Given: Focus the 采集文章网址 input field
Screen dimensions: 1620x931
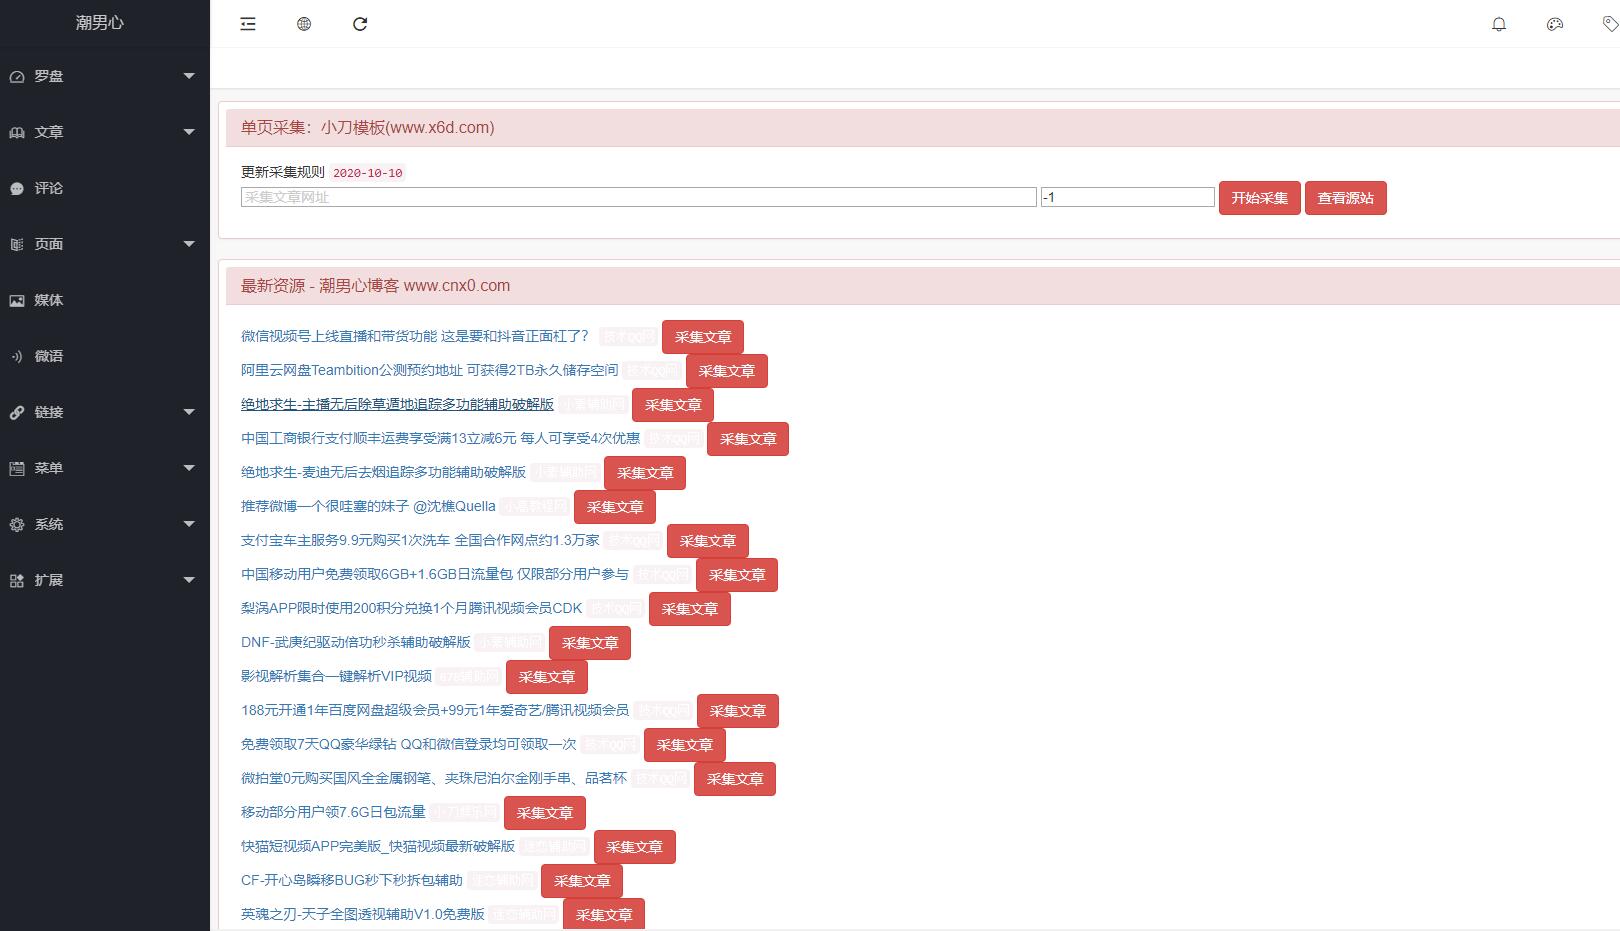Looking at the screenshot, I should click(638, 197).
